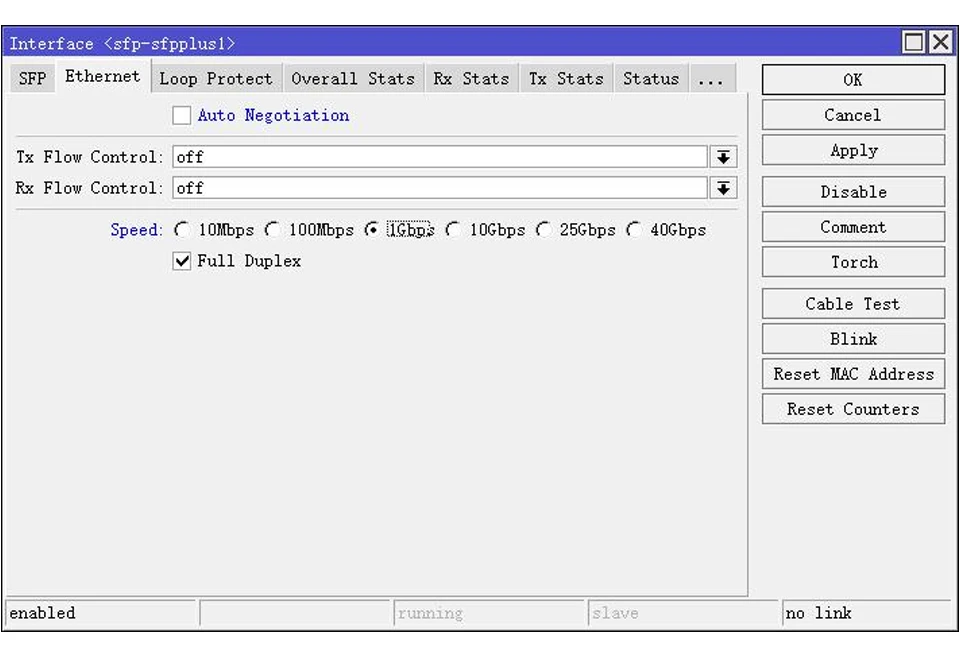Image resolution: width=960 pixels, height=653 pixels.
Task: Click the 'enabled' status bar entry
Action: (100, 613)
